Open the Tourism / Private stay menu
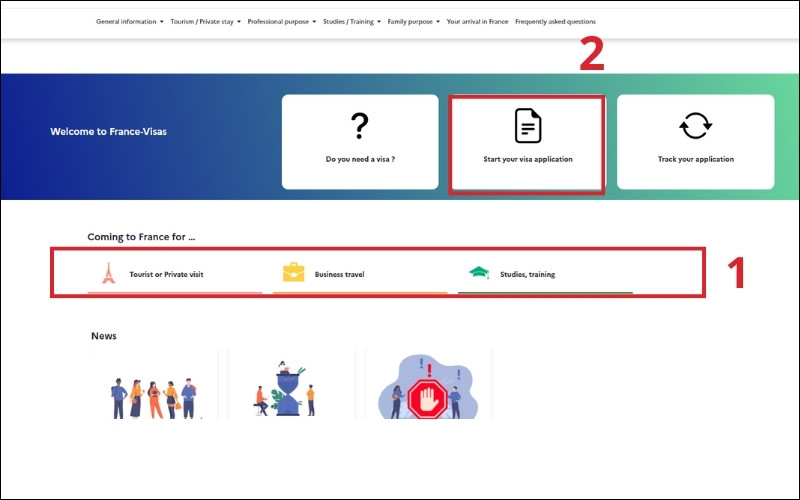The height and width of the screenshot is (500, 800). 202,21
